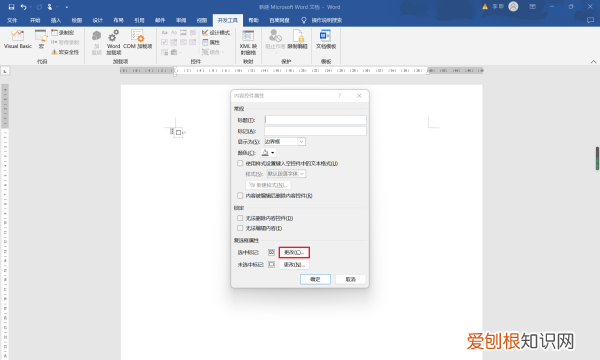The width and height of the screenshot is (600, 360).
Task: Toggle touch/mouse mode icon
Action: pos(50,7)
